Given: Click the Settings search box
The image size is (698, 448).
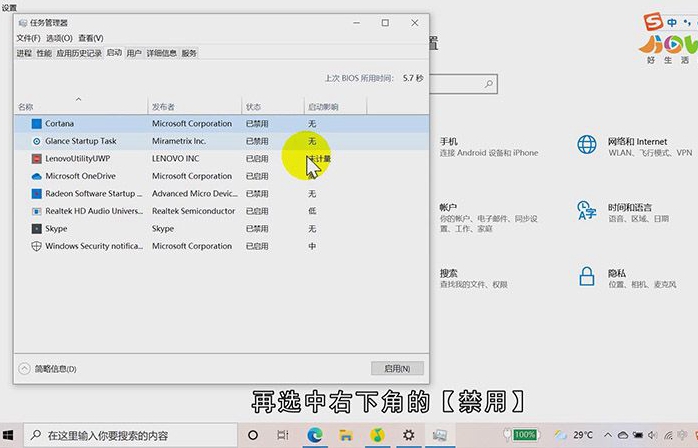Looking at the screenshot, I should coord(463,84).
